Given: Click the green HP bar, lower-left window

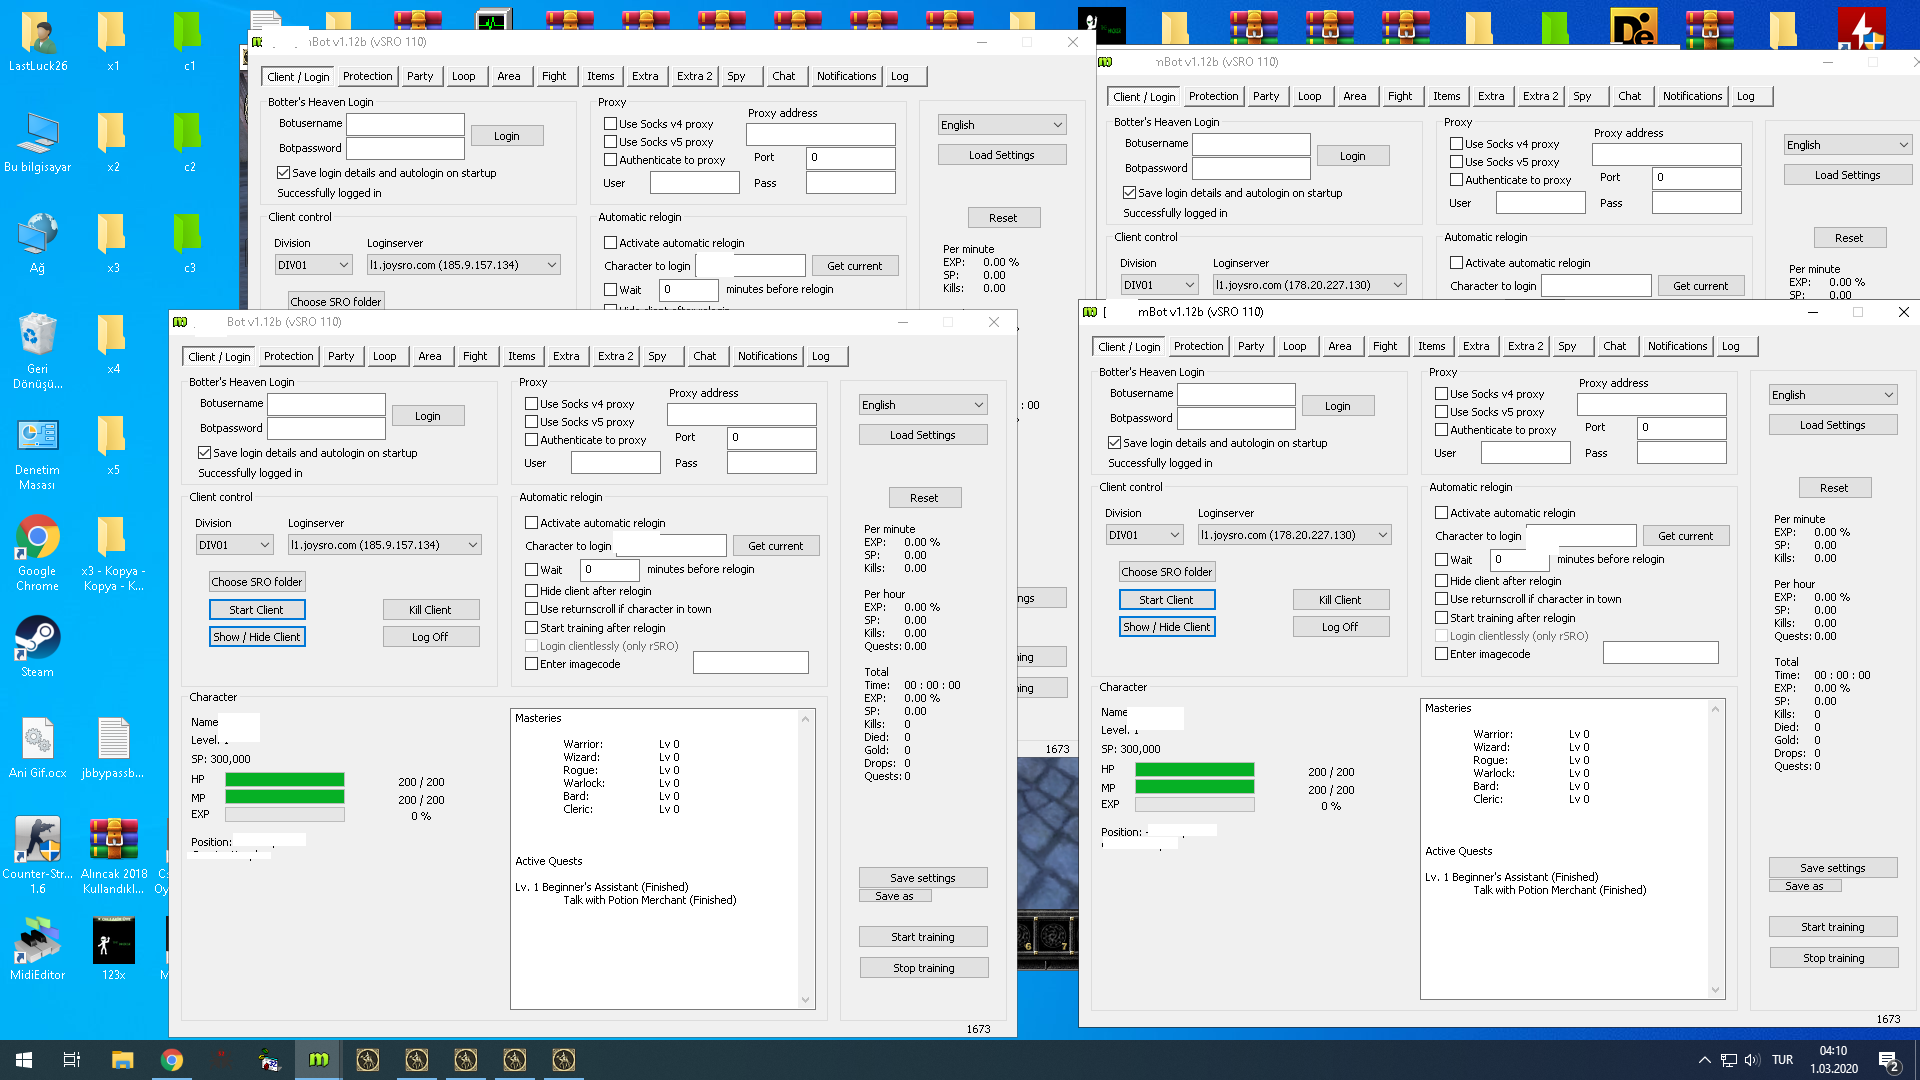Looking at the screenshot, I should pos(285,780).
